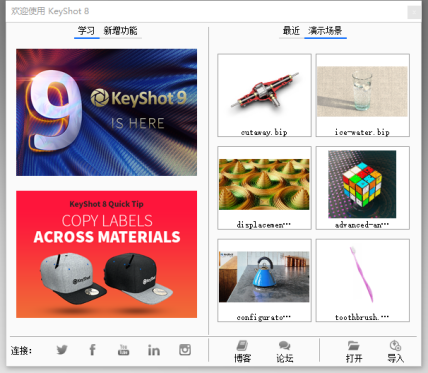428x373 pixels.
Task: Click the 导入 import icon
Action: 395,352
